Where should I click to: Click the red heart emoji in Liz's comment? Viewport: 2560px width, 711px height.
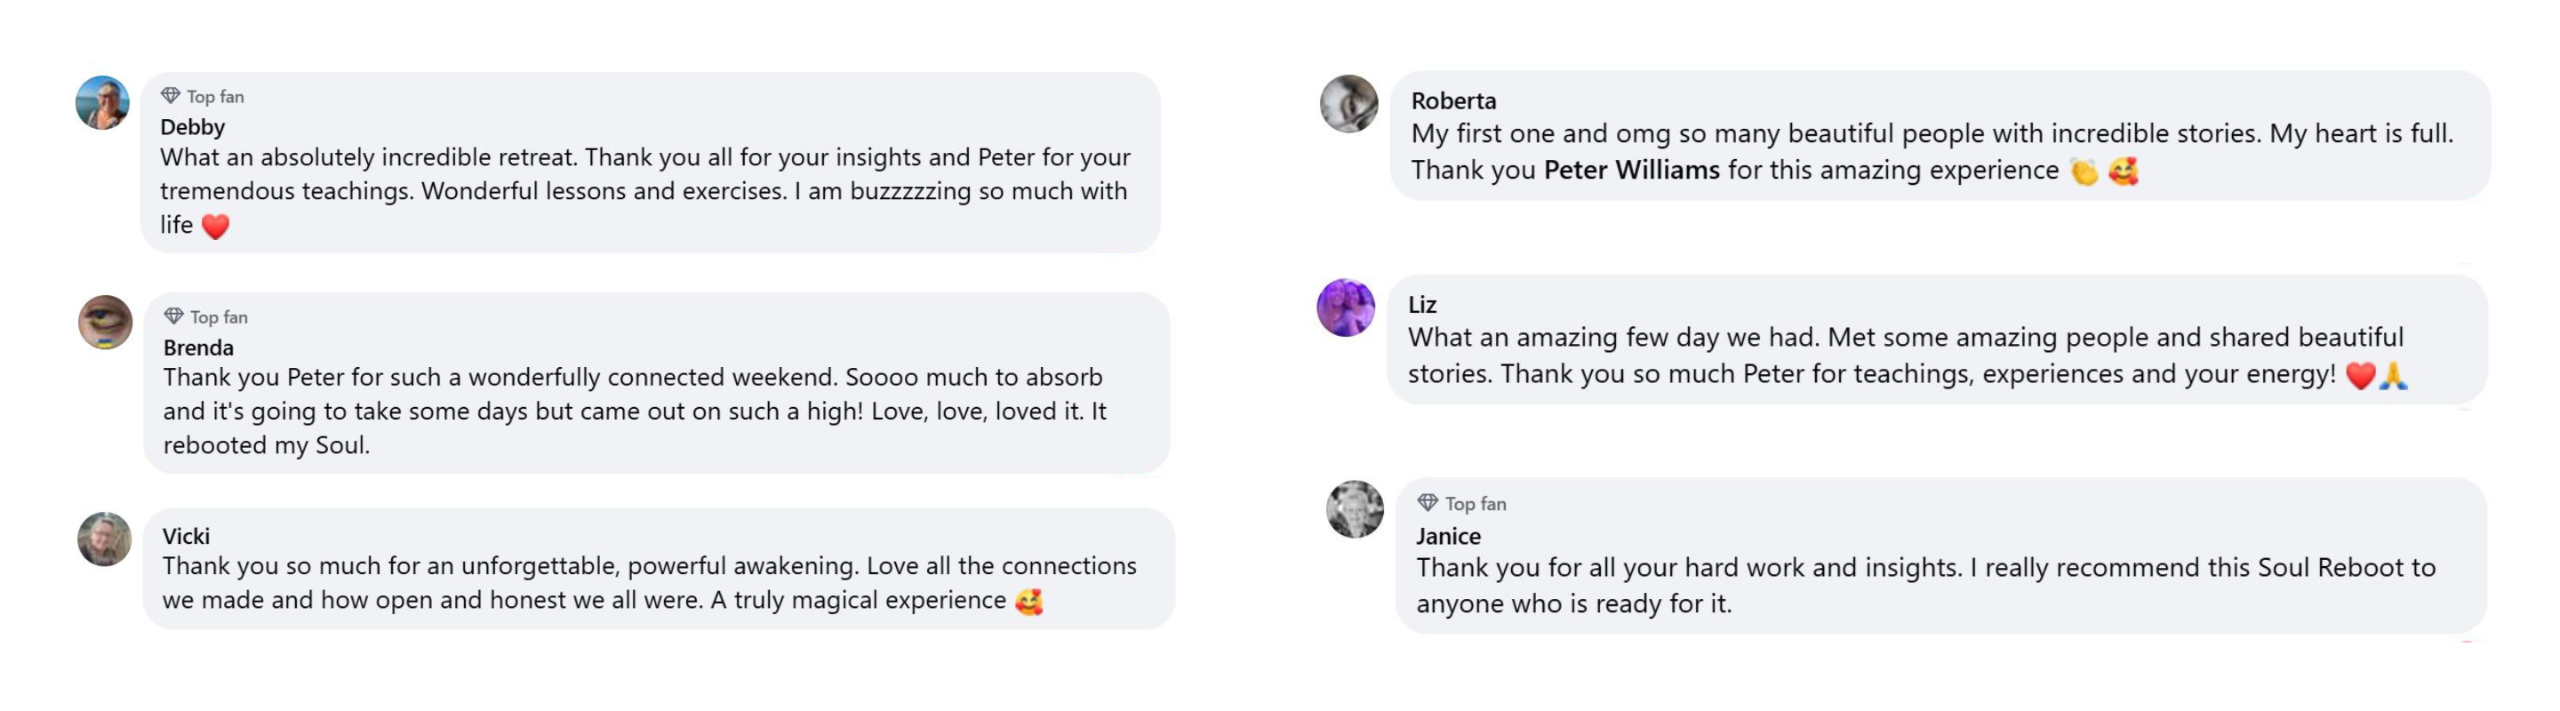coord(2361,376)
